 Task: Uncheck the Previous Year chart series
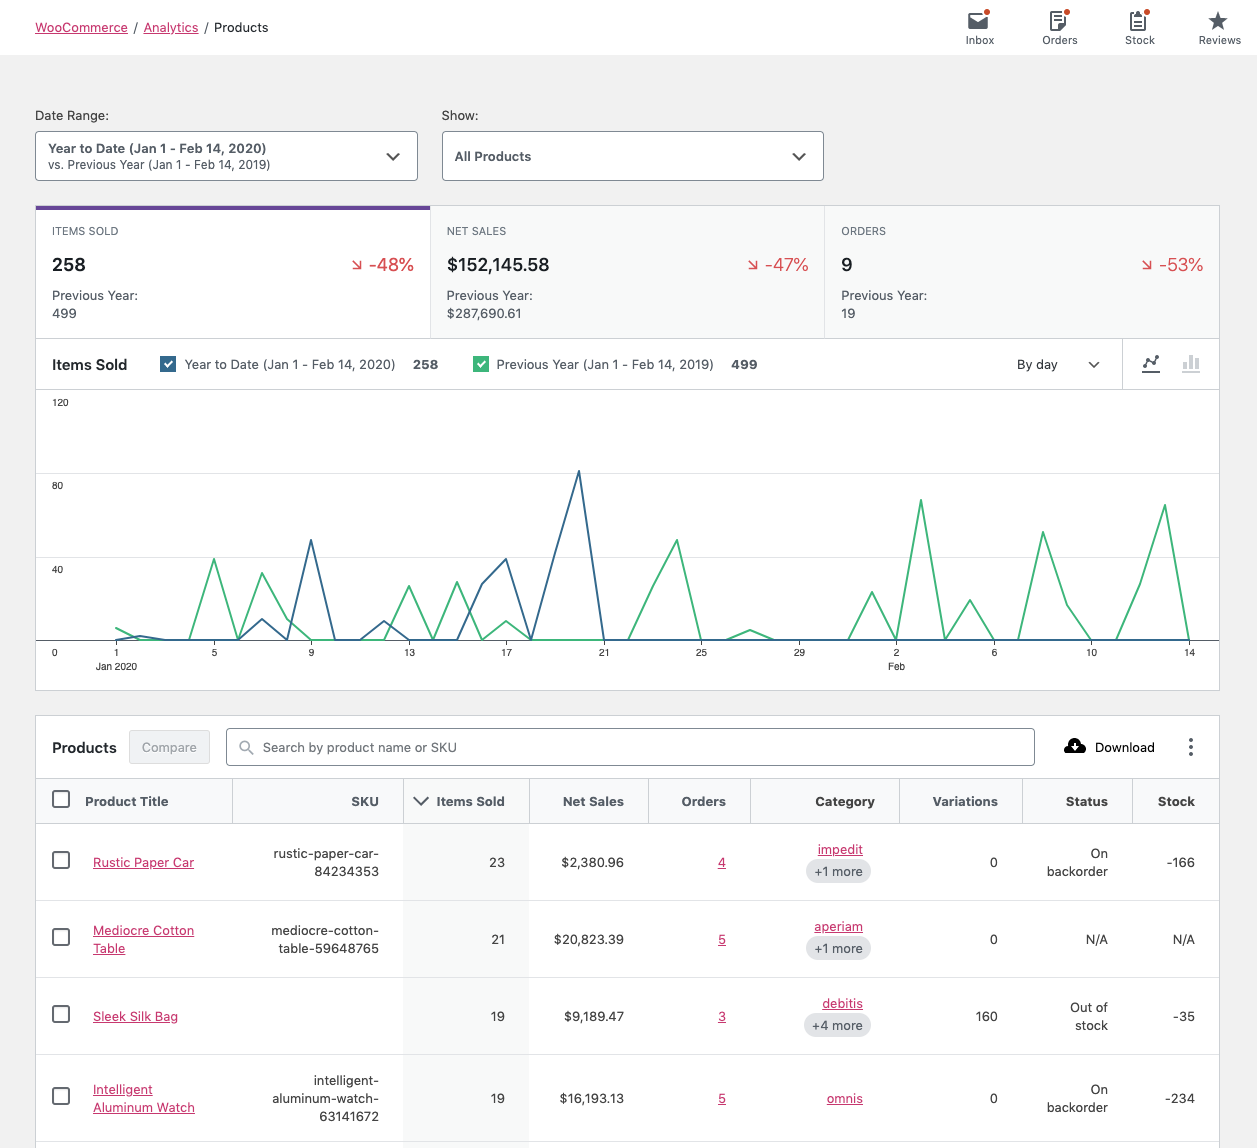click(x=481, y=364)
